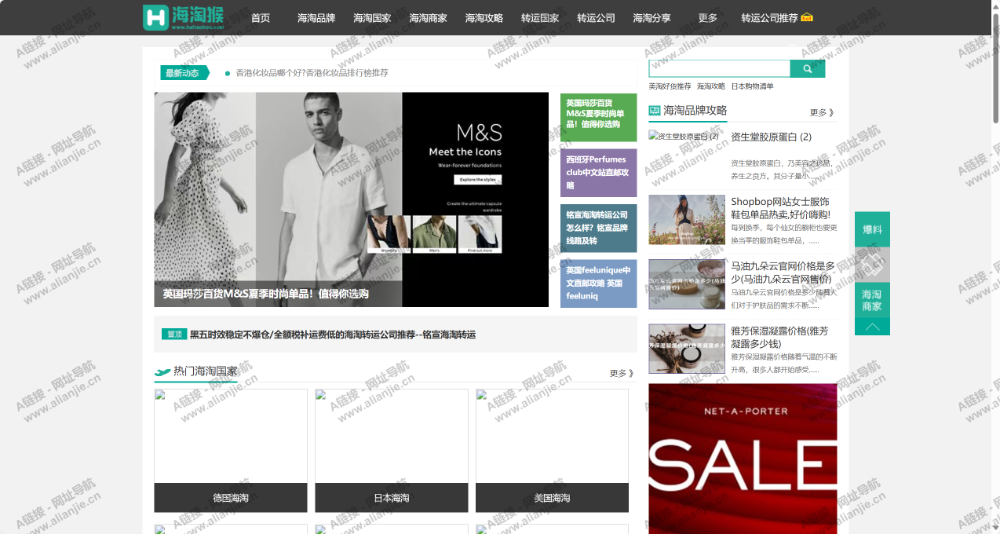Click the 美淘好货推荐 search tag

coord(670,86)
